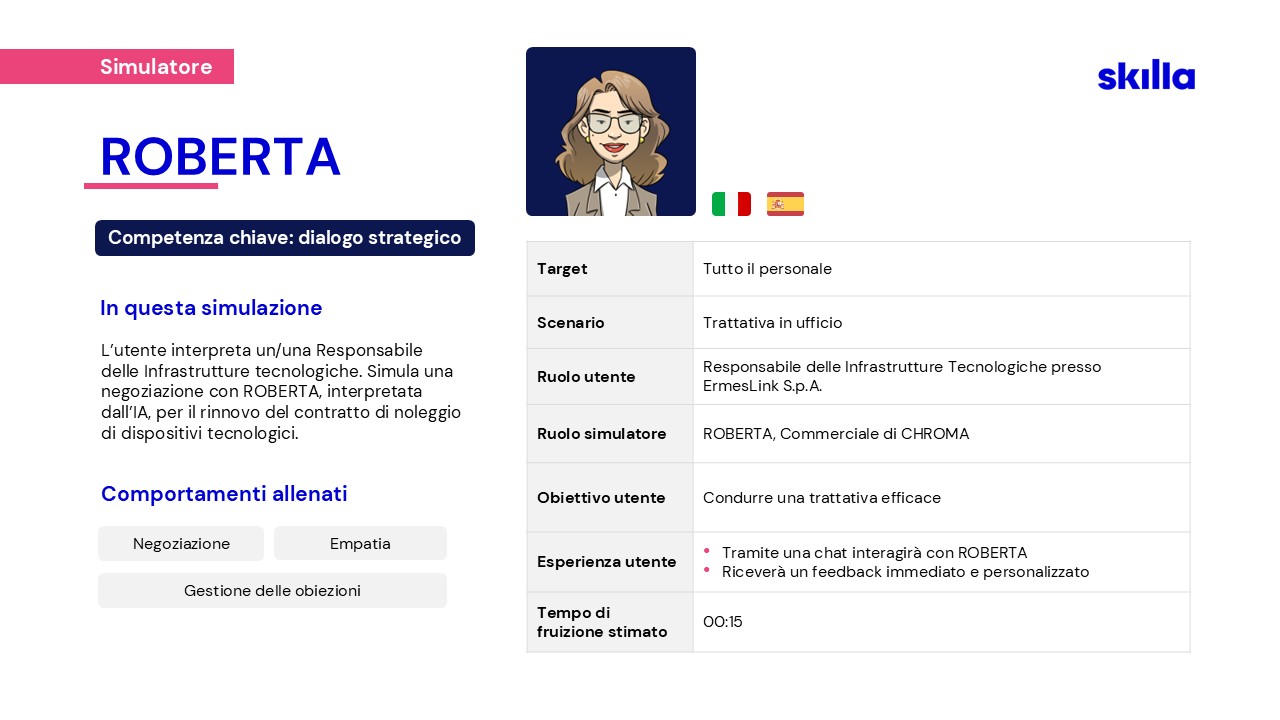The width and height of the screenshot is (1280, 720).
Task: Click the Tempo di fruizione stimato label
Action: click(x=601, y=622)
